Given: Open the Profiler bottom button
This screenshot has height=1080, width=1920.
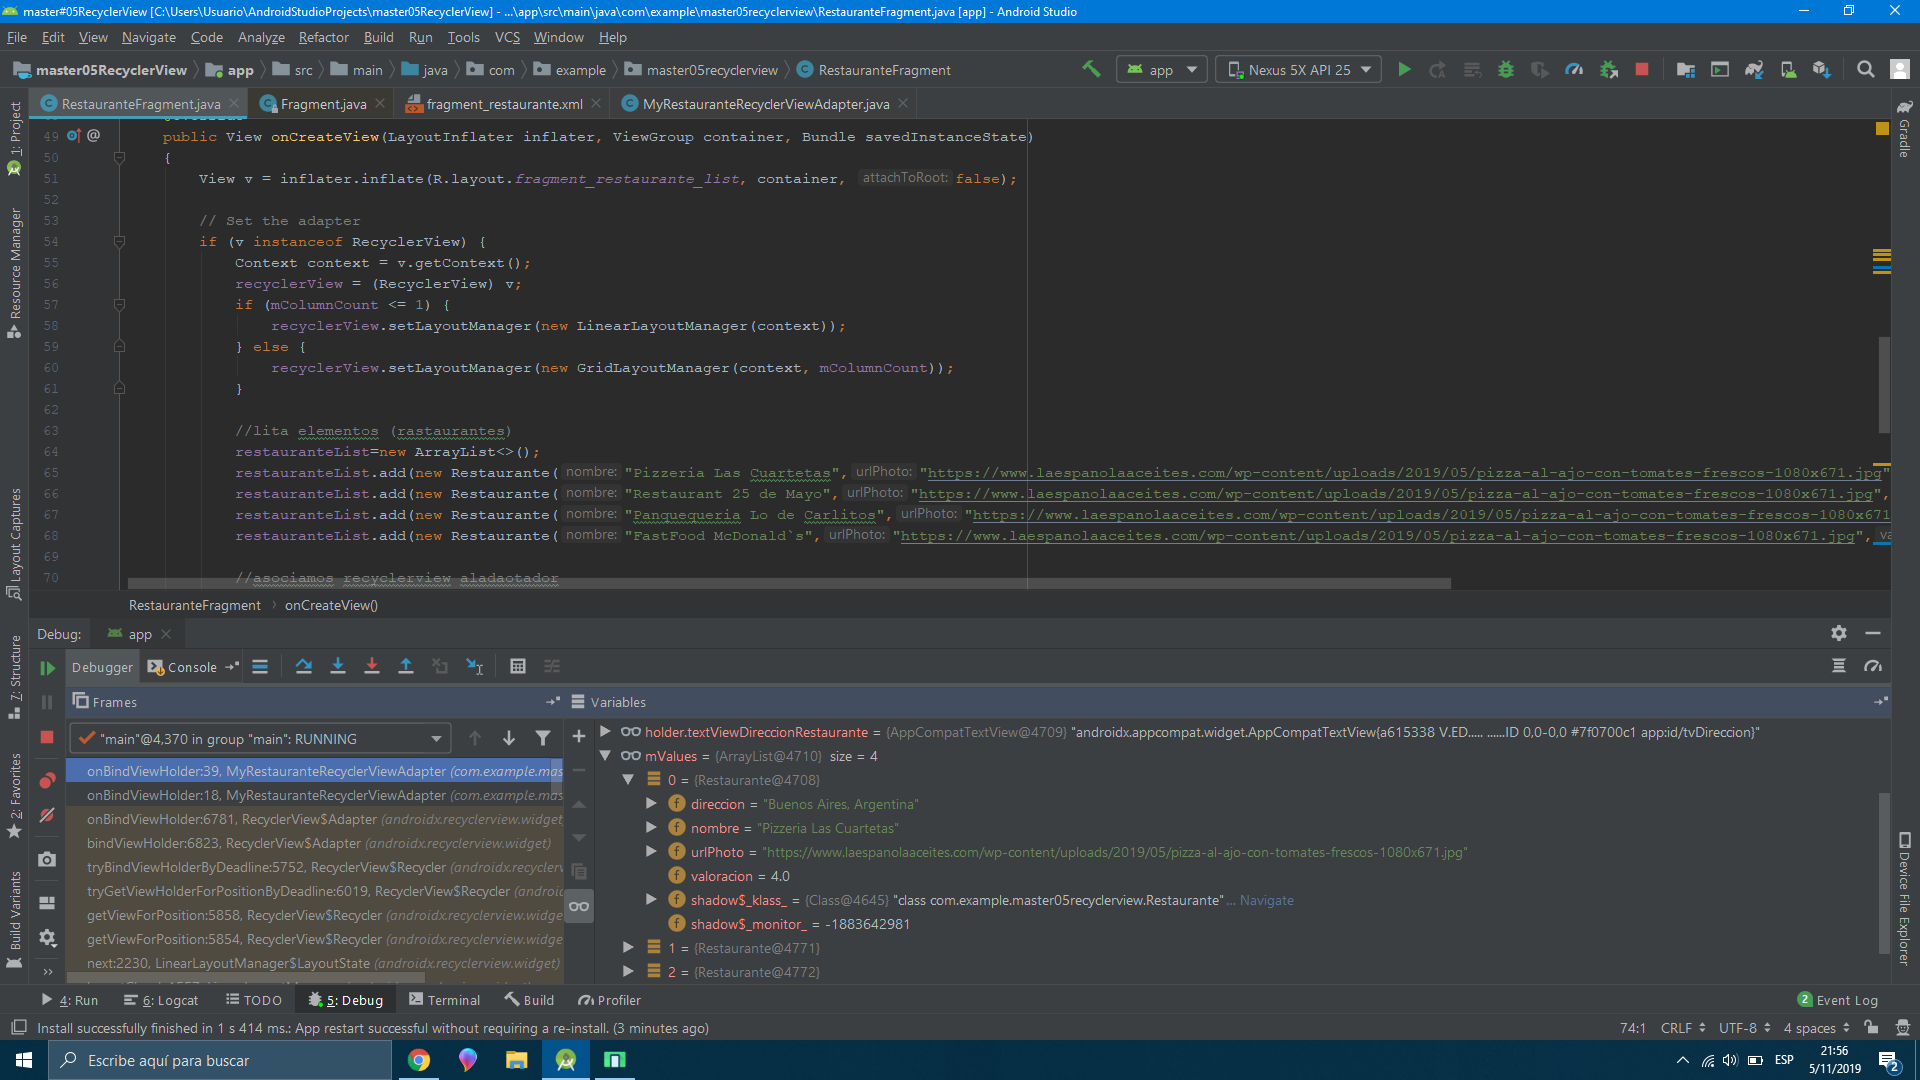Looking at the screenshot, I should (609, 1000).
